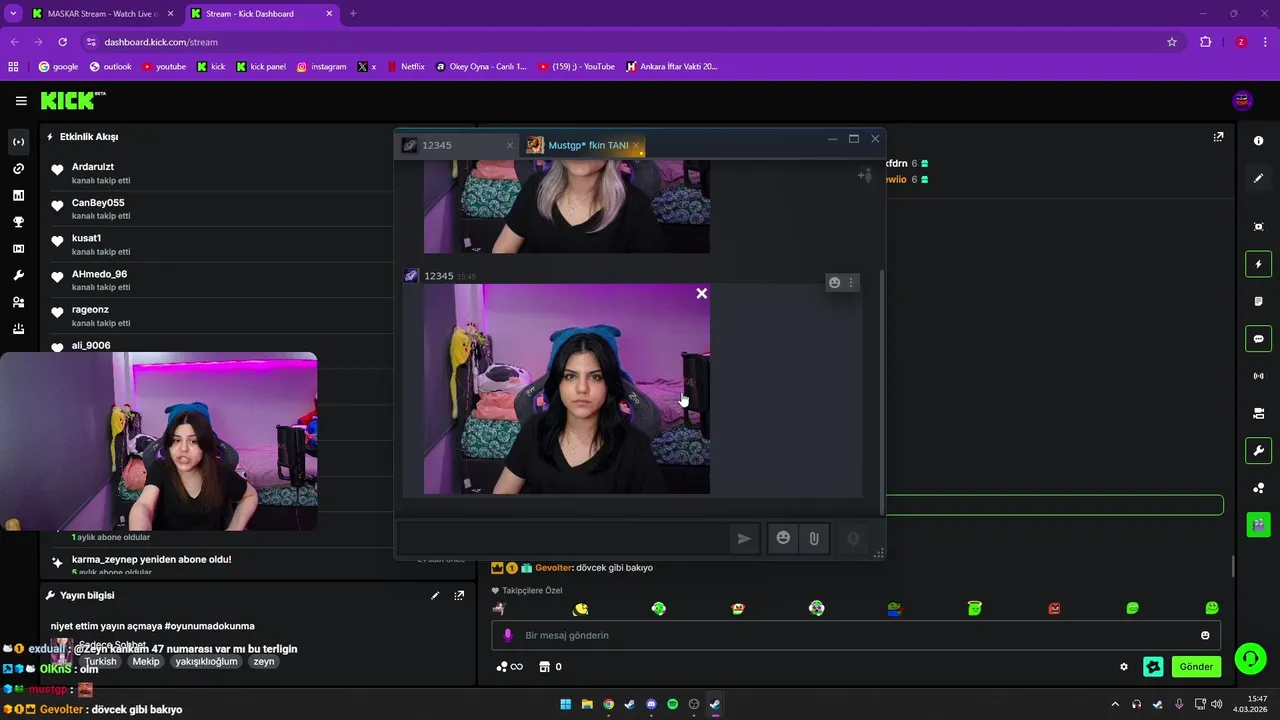
Task: Open the Stream section in left sidebar
Action: pos(18,142)
